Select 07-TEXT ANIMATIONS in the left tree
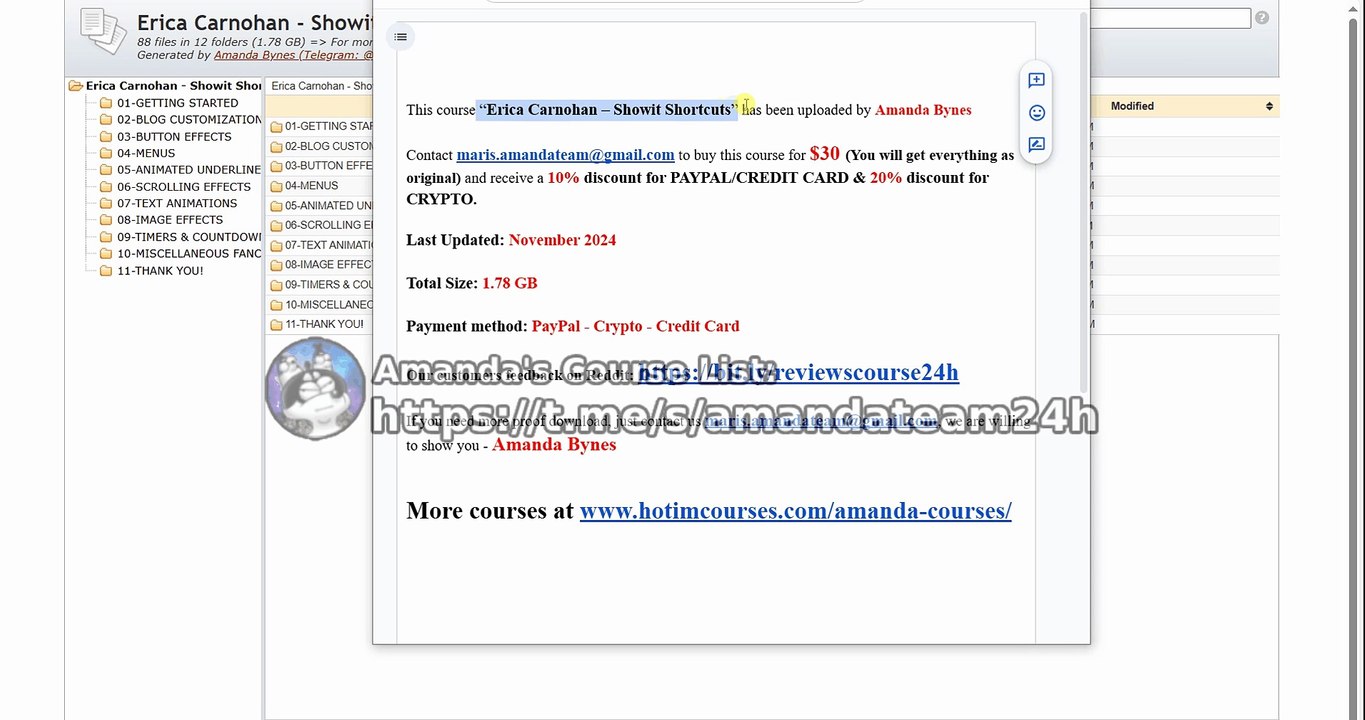Image resolution: width=1365 pixels, height=720 pixels. (x=177, y=203)
